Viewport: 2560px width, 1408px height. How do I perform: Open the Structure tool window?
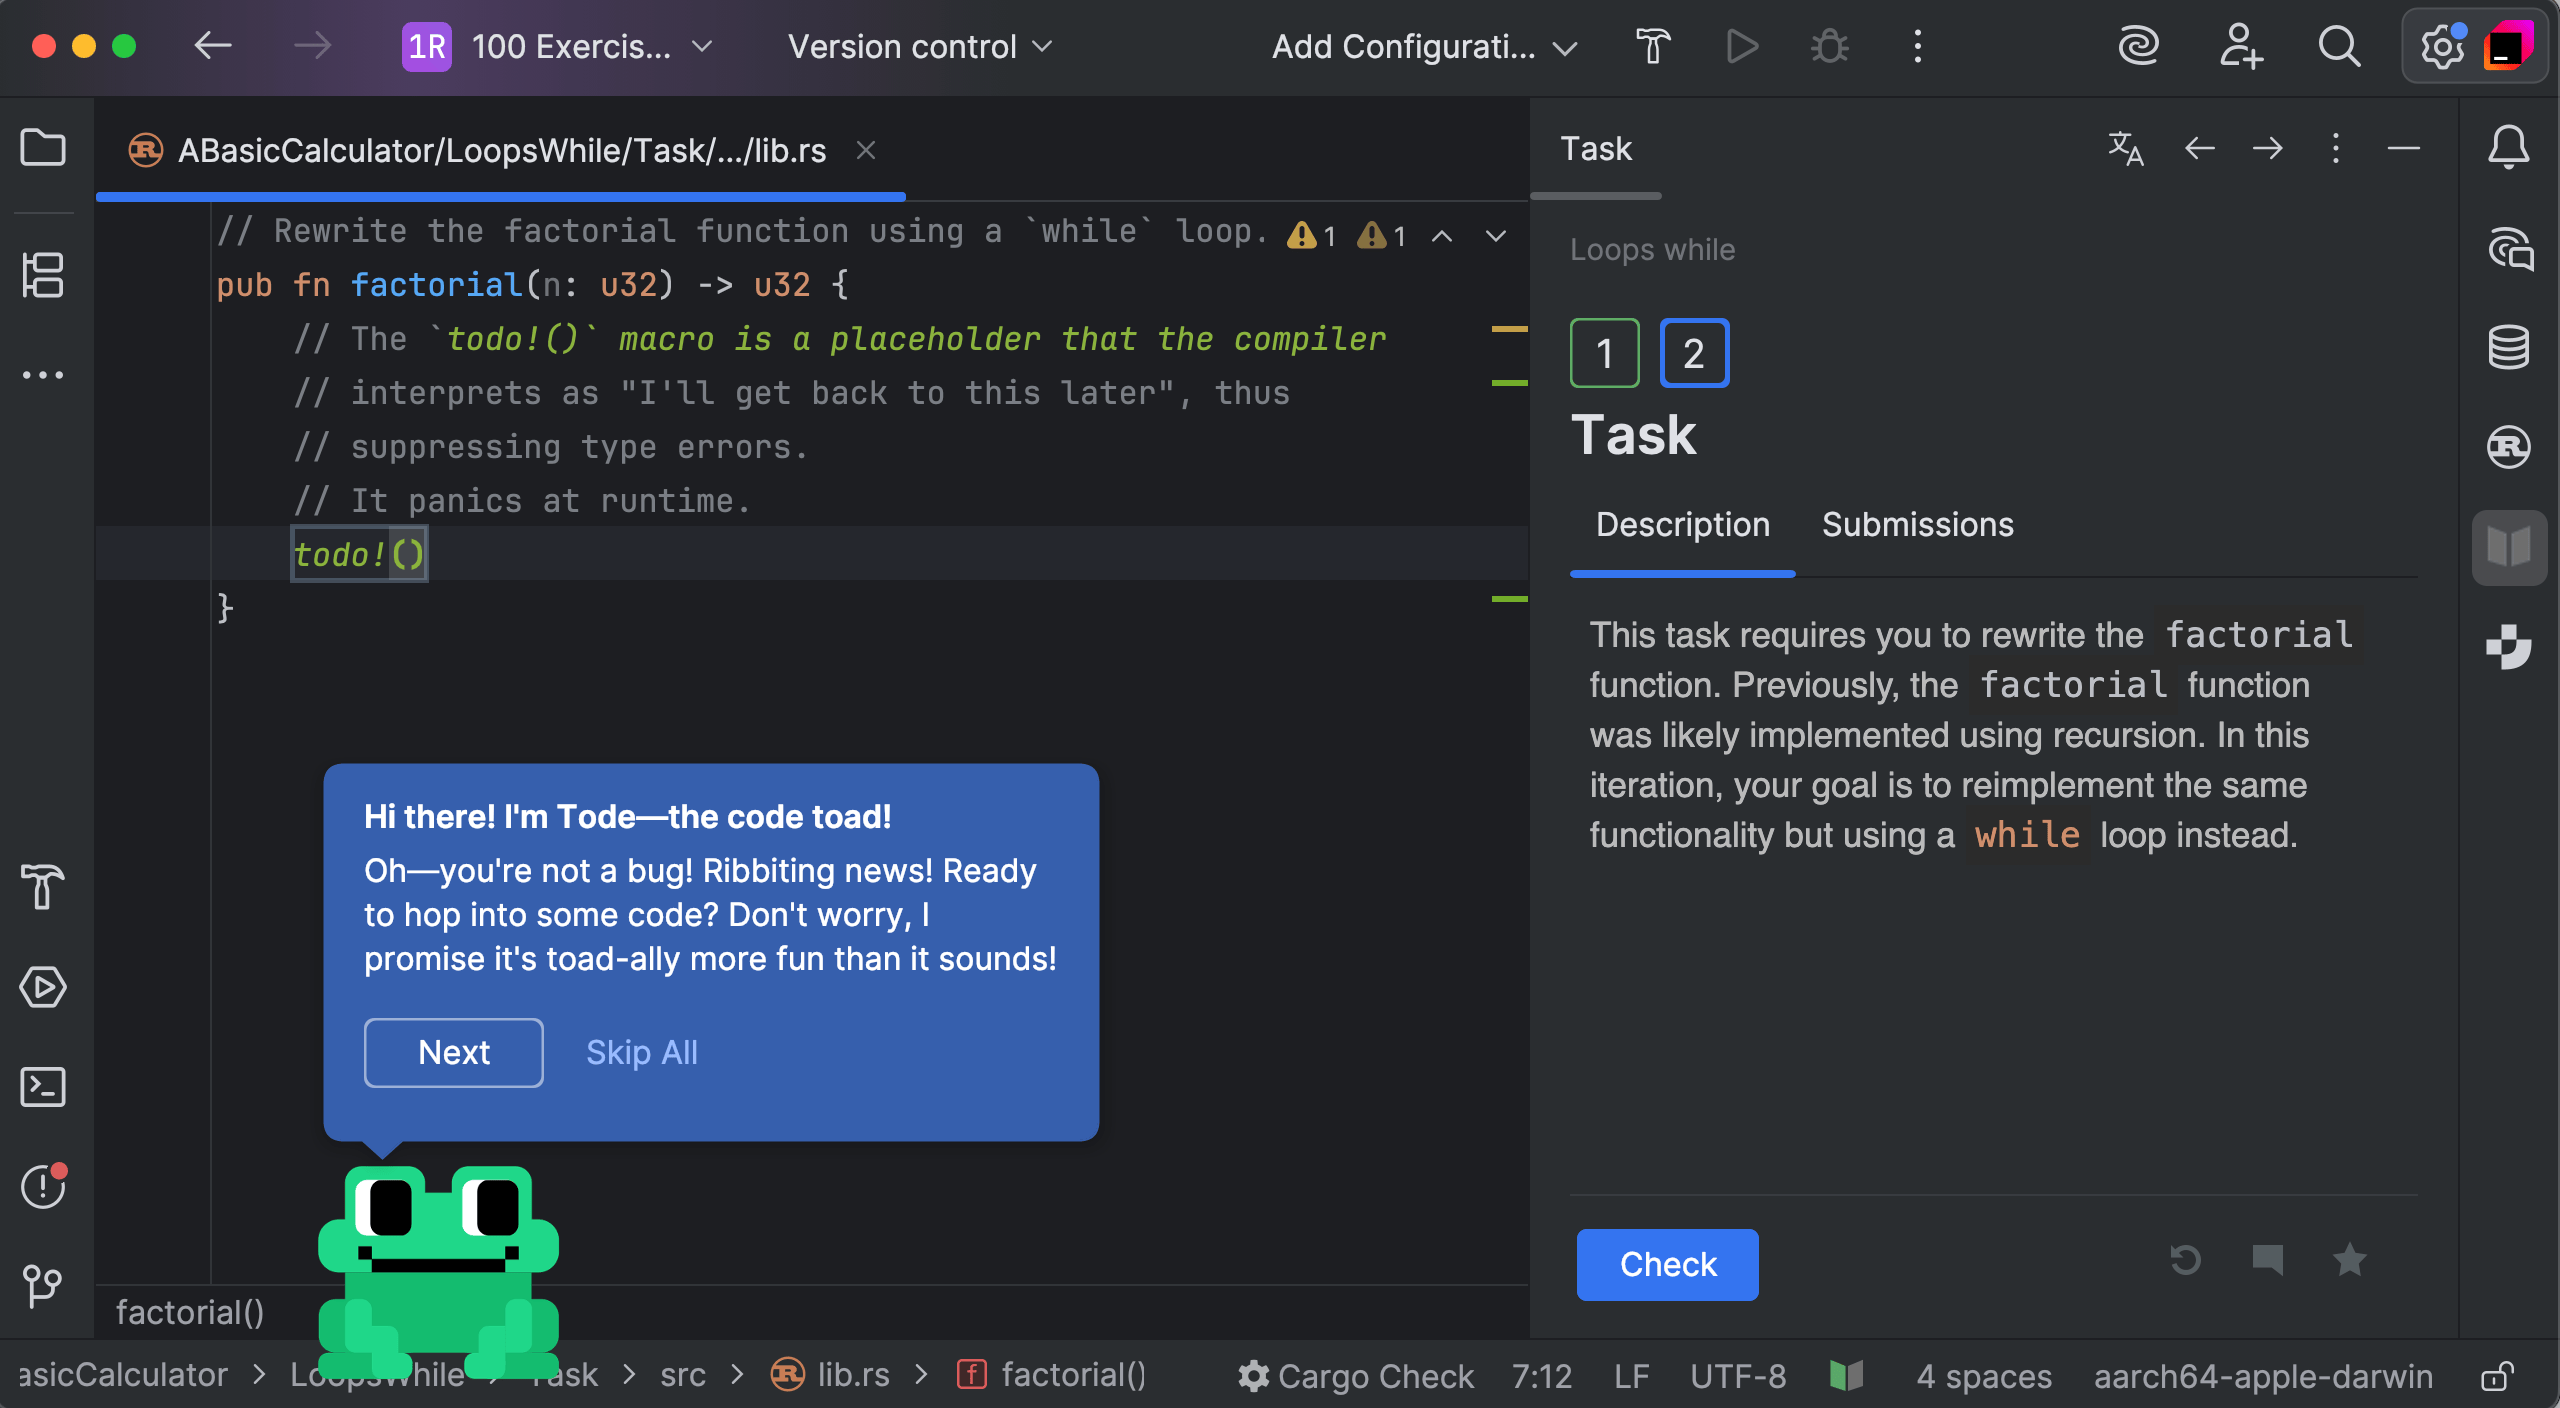coord(43,275)
